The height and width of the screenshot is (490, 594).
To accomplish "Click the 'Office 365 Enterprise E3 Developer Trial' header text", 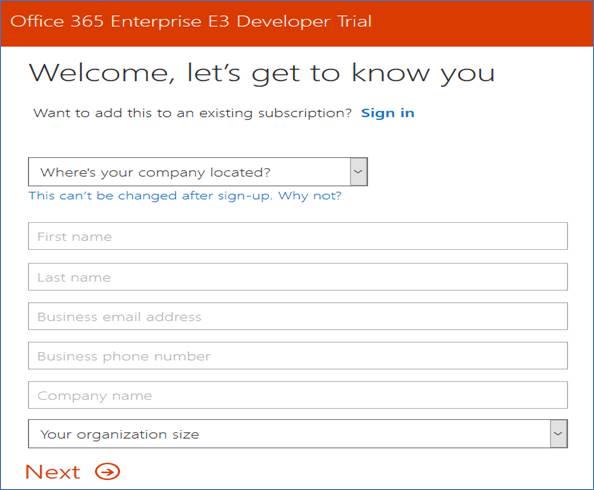I will coord(191,21).
